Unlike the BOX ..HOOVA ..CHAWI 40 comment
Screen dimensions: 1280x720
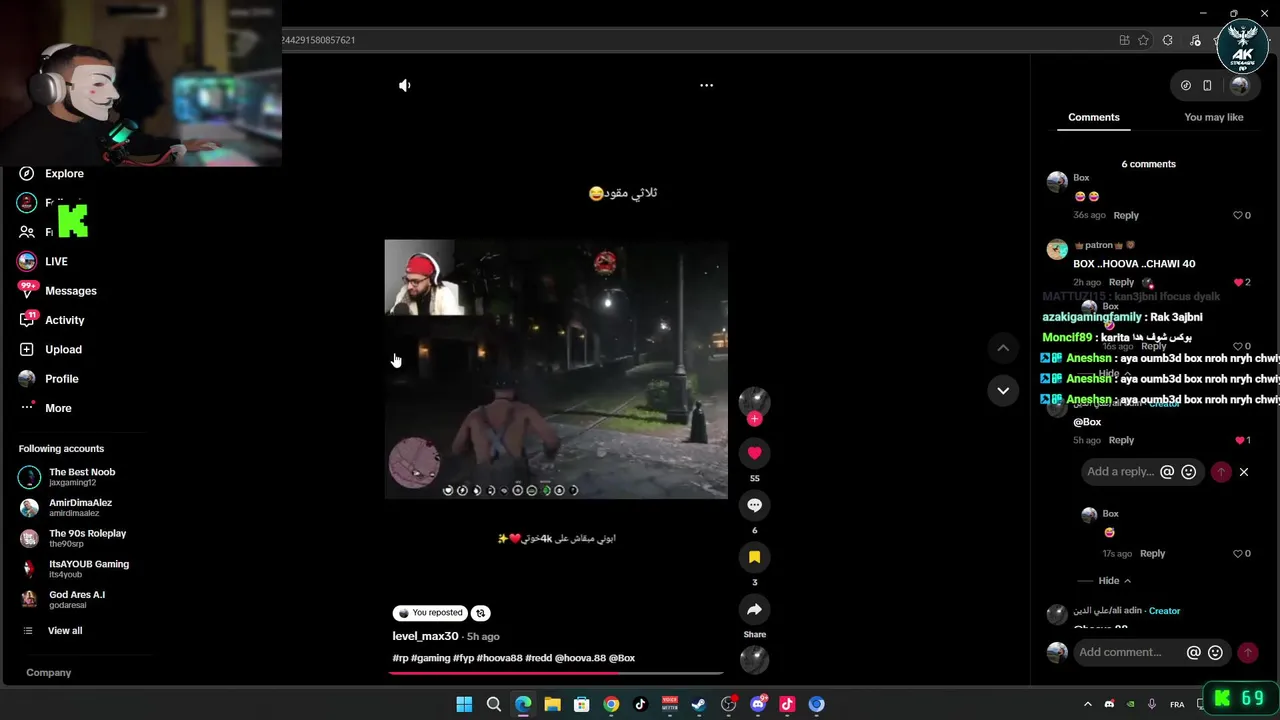[1238, 282]
